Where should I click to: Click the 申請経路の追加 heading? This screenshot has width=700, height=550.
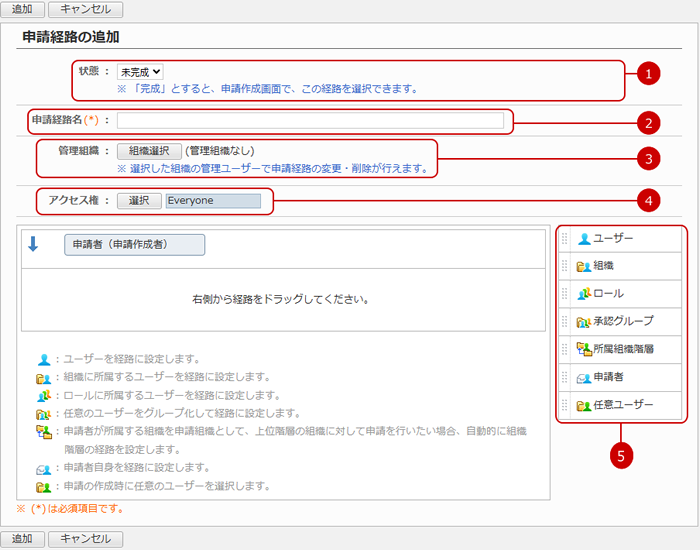(x=71, y=37)
